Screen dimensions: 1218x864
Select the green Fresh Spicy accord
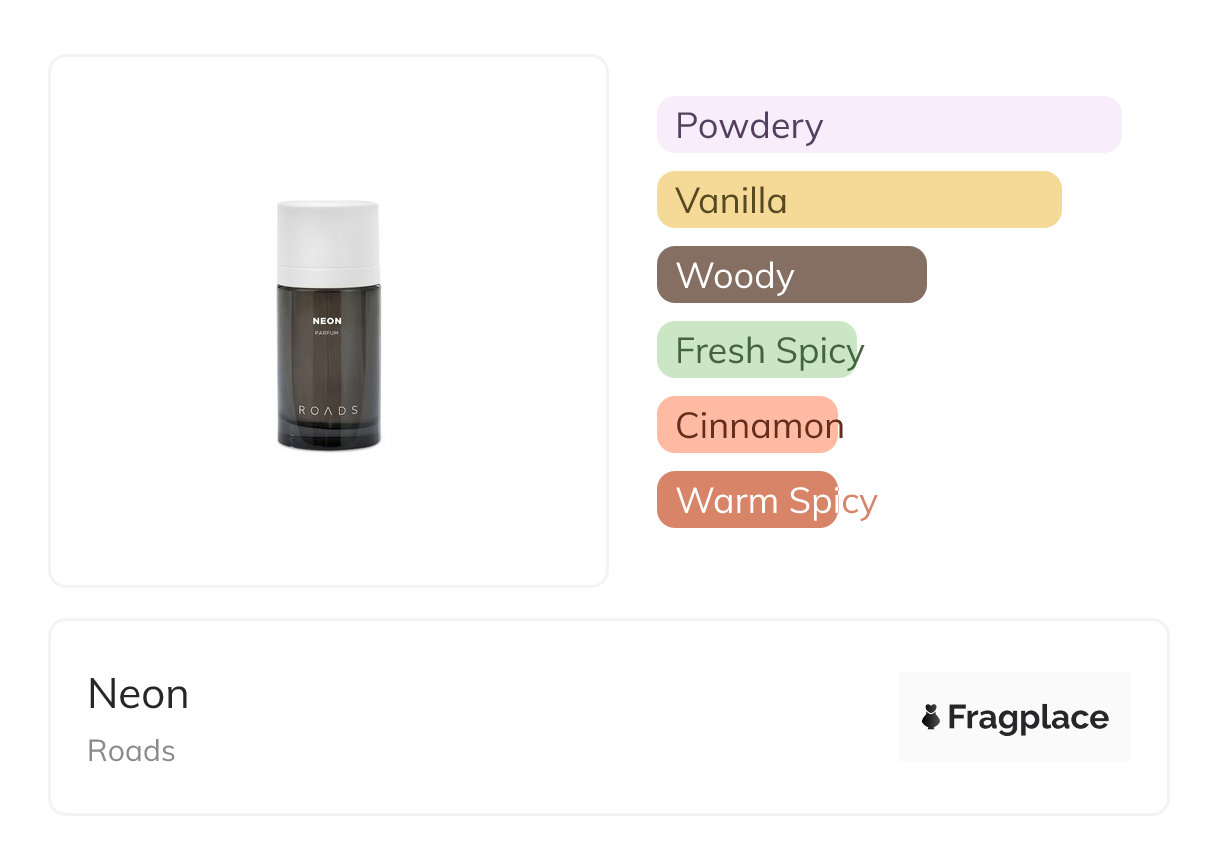(x=757, y=350)
